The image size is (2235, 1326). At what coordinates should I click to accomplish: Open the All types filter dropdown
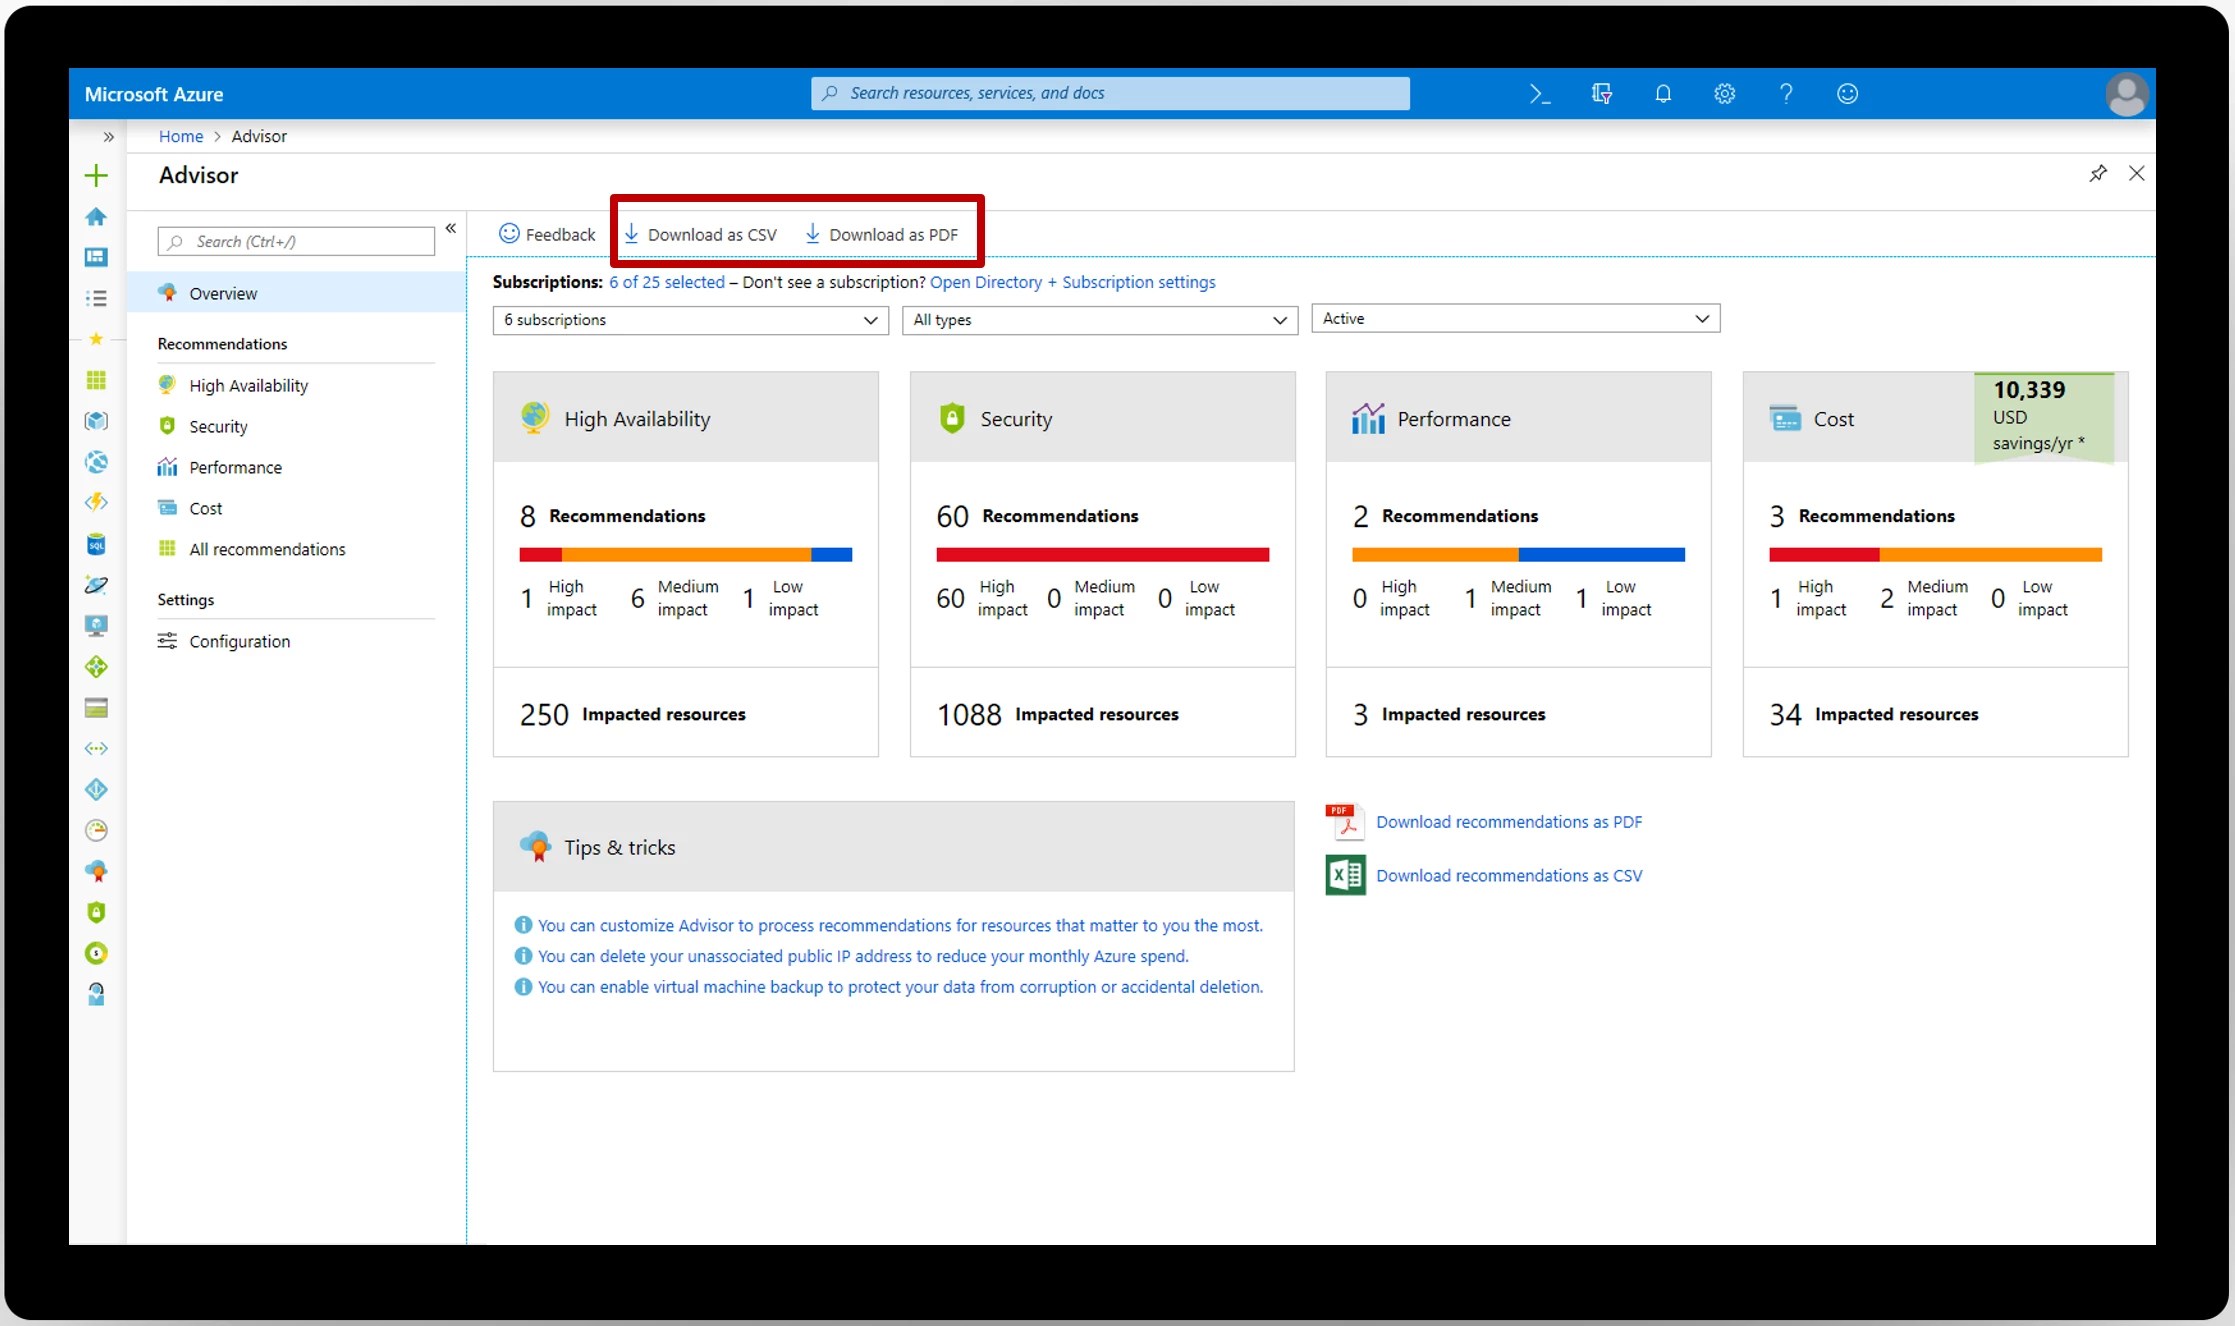pyautogui.click(x=1279, y=320)
